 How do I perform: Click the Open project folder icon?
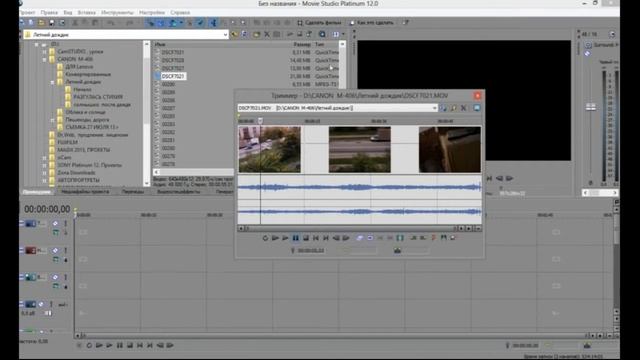click(x=42, y=23)
